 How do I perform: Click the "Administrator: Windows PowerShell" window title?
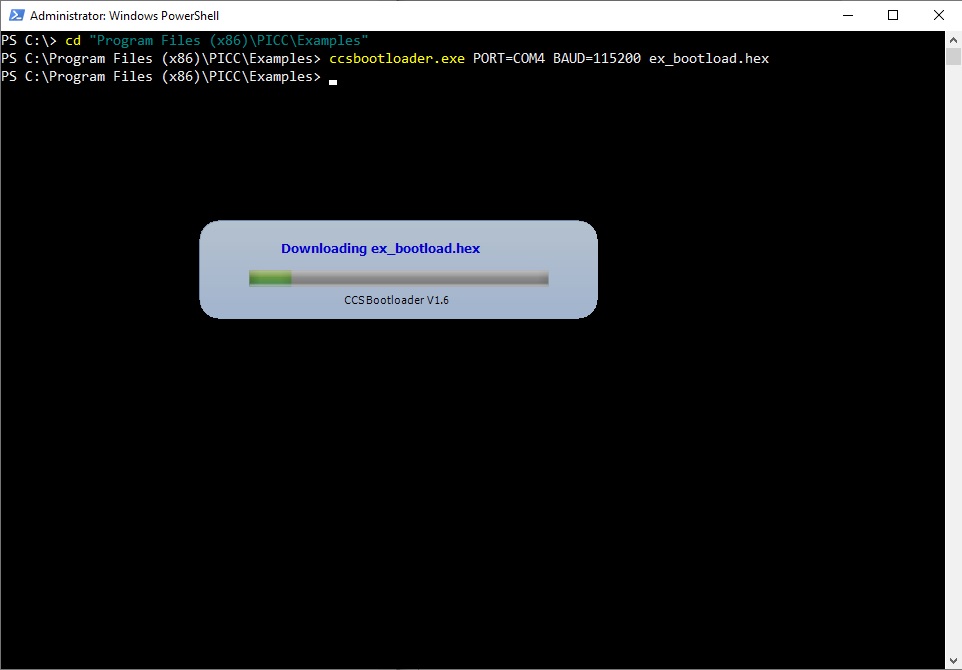125,15
